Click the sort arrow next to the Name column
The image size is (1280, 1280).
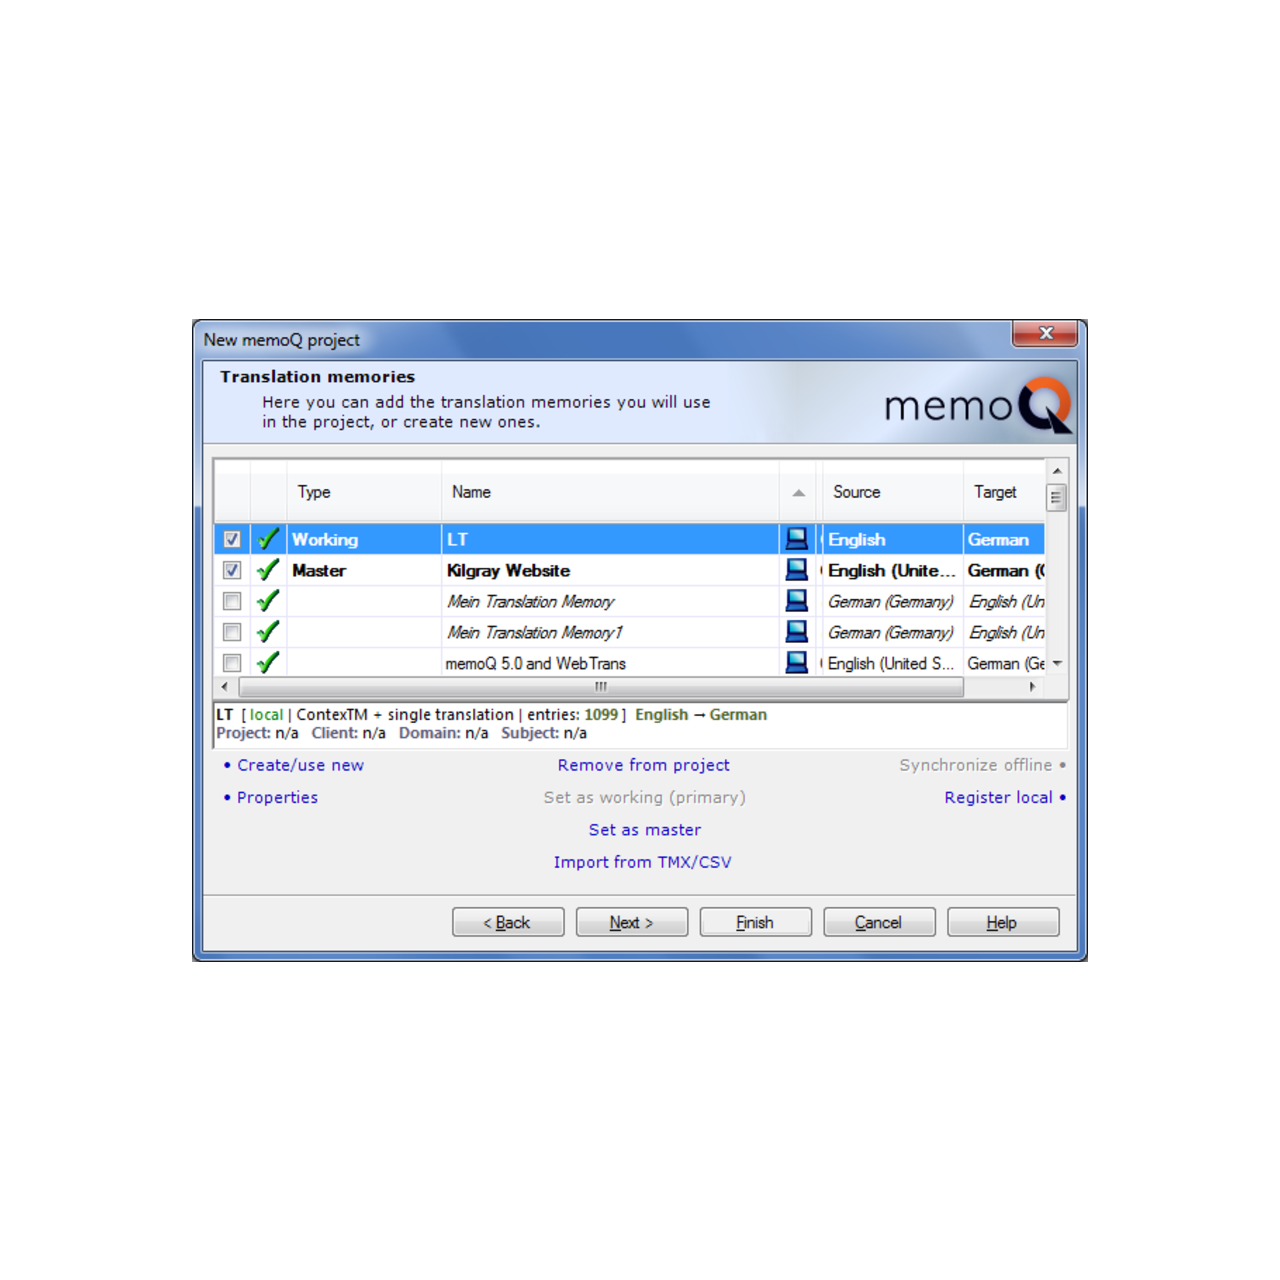click(798, 493)
